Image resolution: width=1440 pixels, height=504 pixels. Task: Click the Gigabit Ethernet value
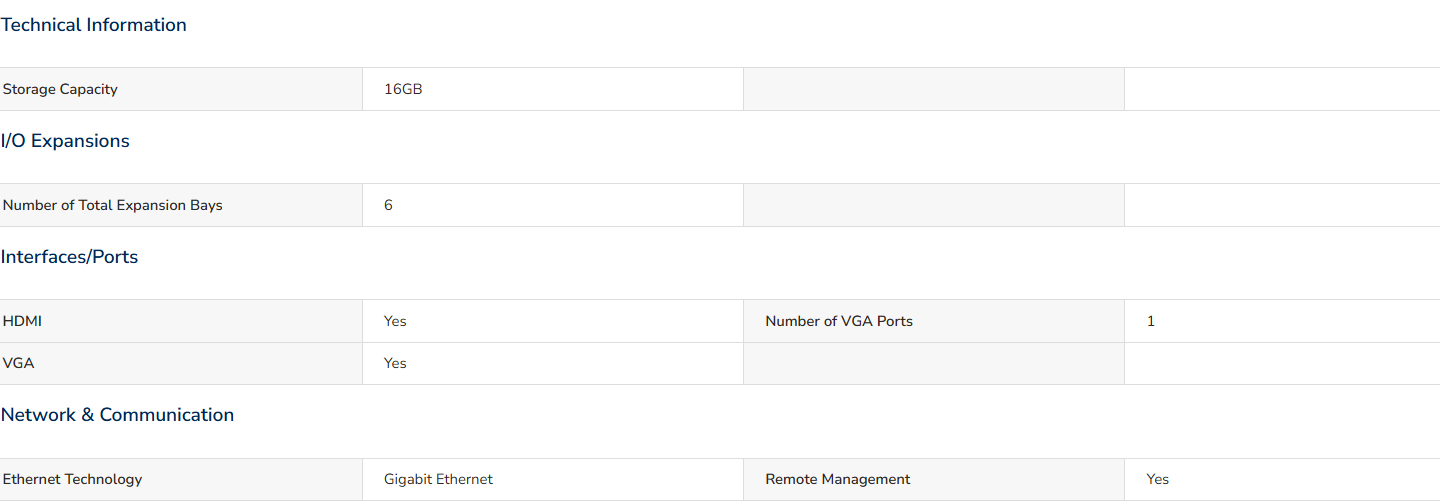[x=438, y=479]
